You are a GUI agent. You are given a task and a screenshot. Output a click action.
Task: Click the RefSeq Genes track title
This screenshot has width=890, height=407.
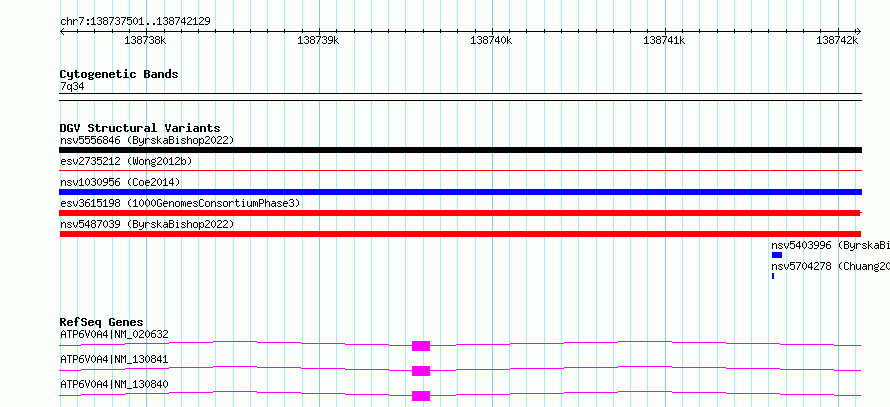(x=102, y=322)
